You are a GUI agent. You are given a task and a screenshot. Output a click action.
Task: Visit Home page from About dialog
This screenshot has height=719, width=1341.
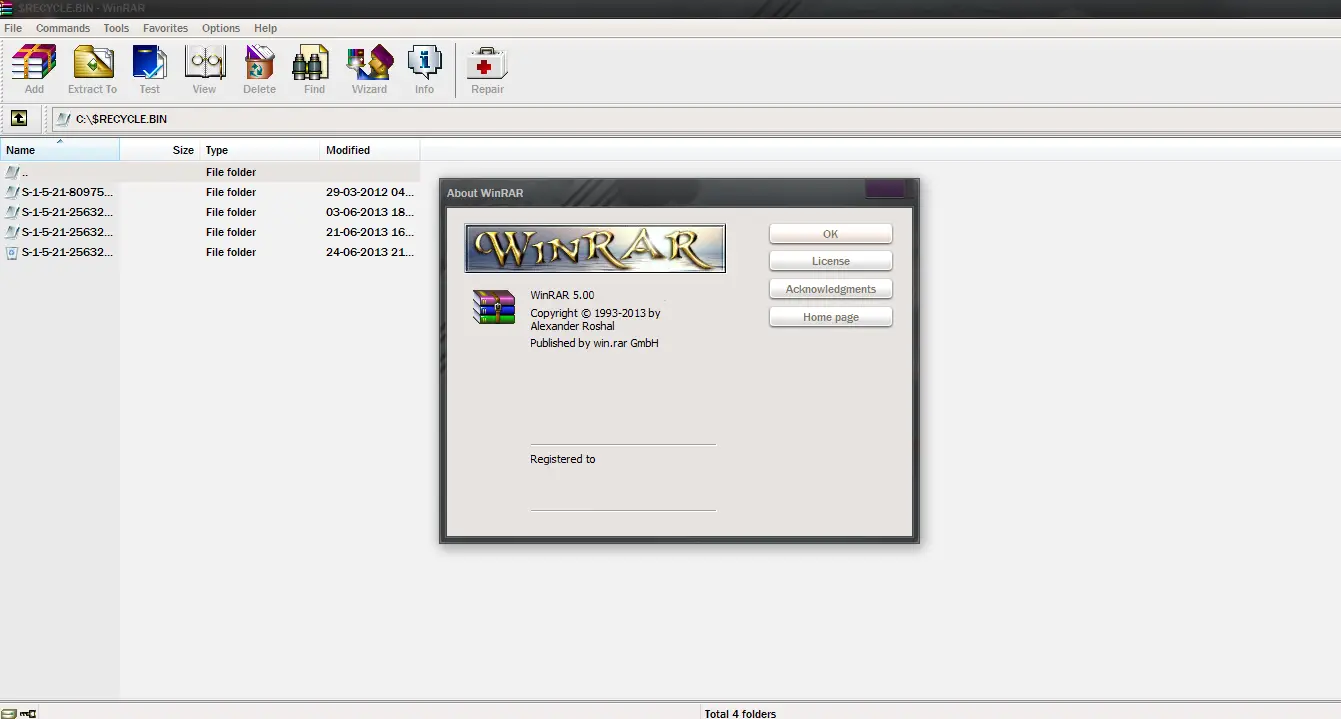[x=830, y=317]
